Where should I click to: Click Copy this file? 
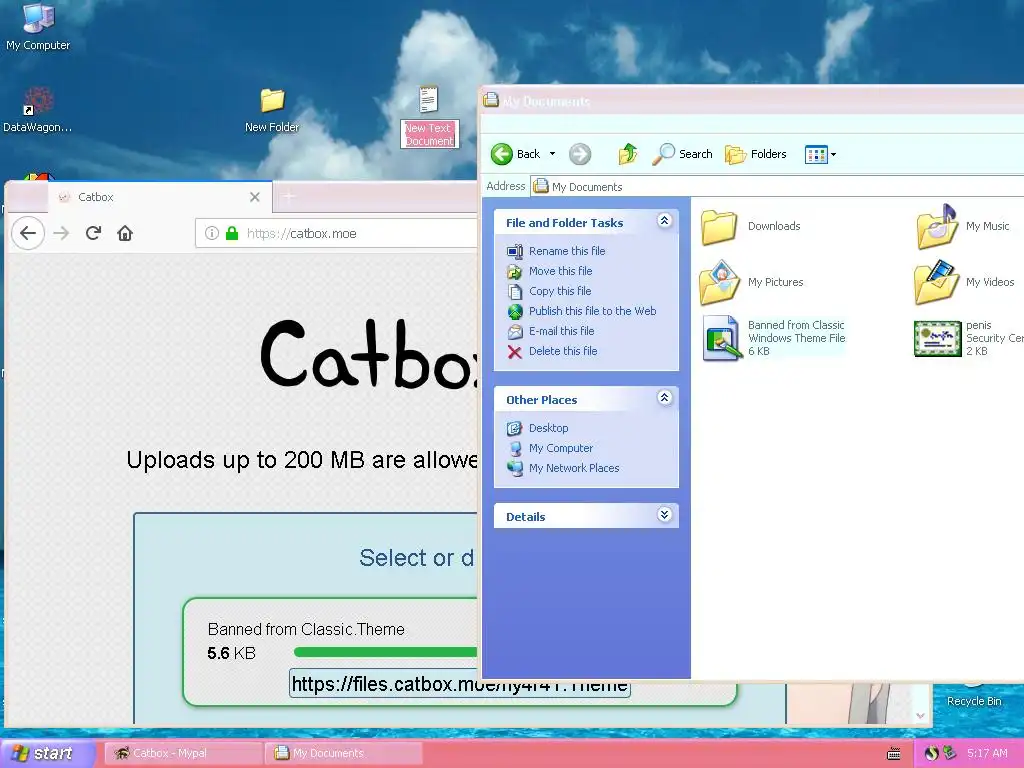coord(560,291)
